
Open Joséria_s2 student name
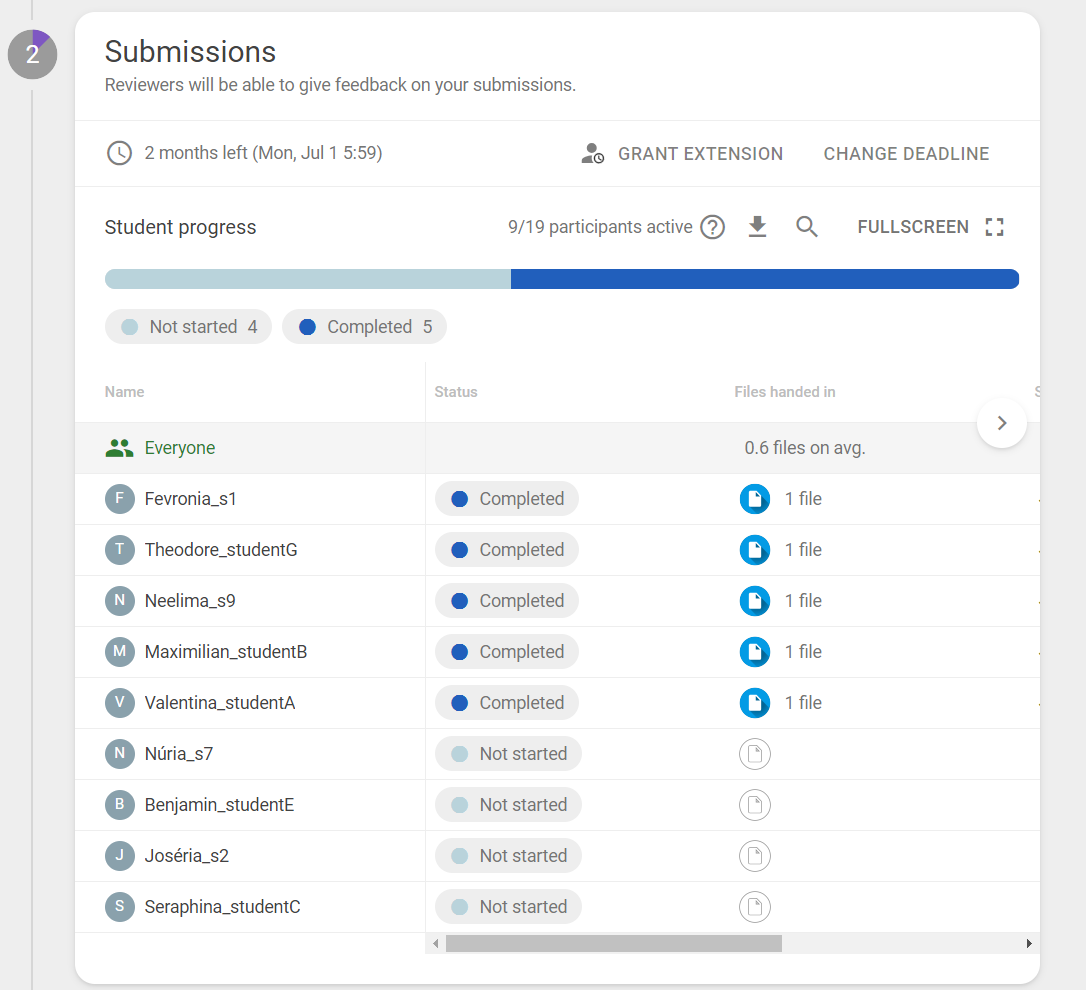coord(186,856)
